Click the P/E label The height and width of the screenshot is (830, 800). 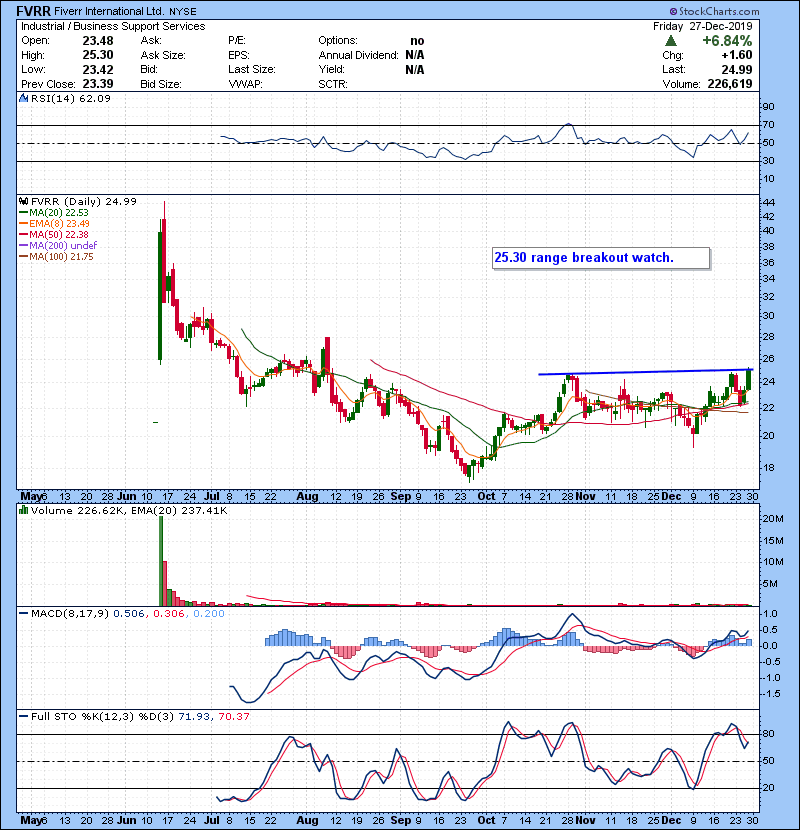pos(237,41)
